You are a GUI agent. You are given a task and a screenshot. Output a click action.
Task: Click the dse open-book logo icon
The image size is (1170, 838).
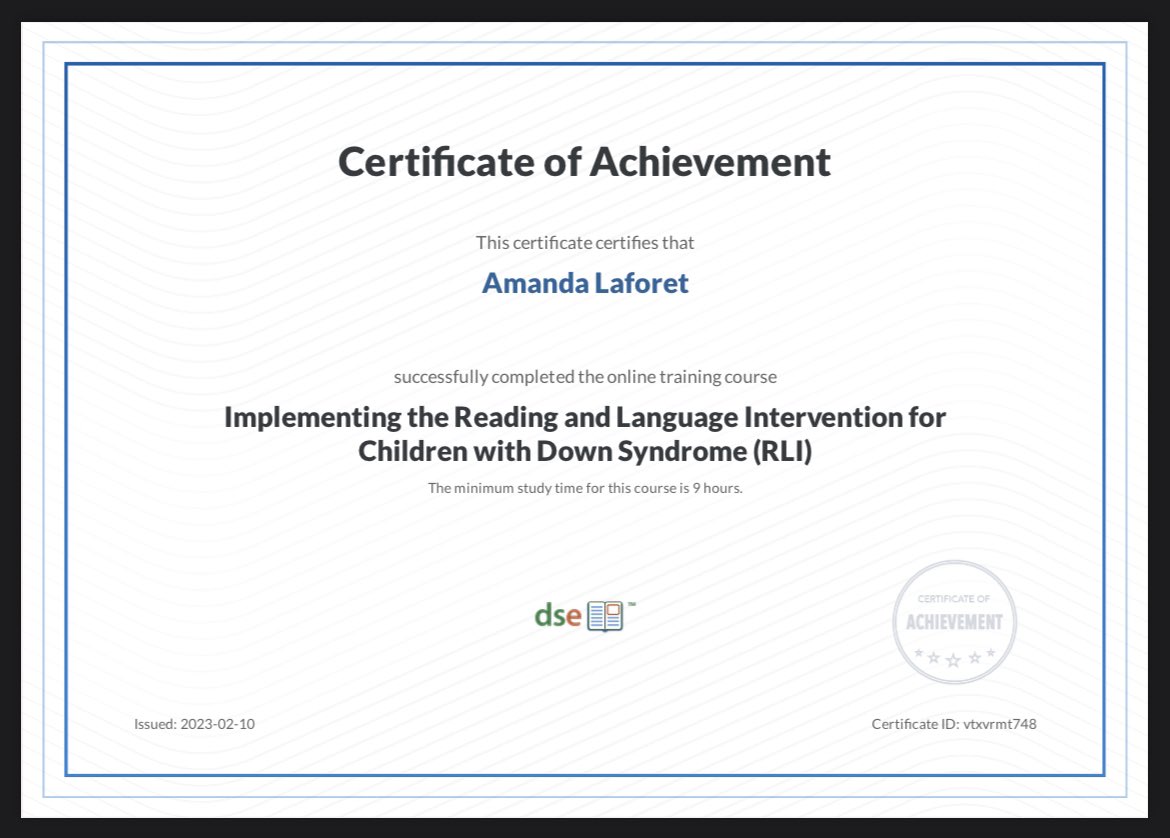604,615
